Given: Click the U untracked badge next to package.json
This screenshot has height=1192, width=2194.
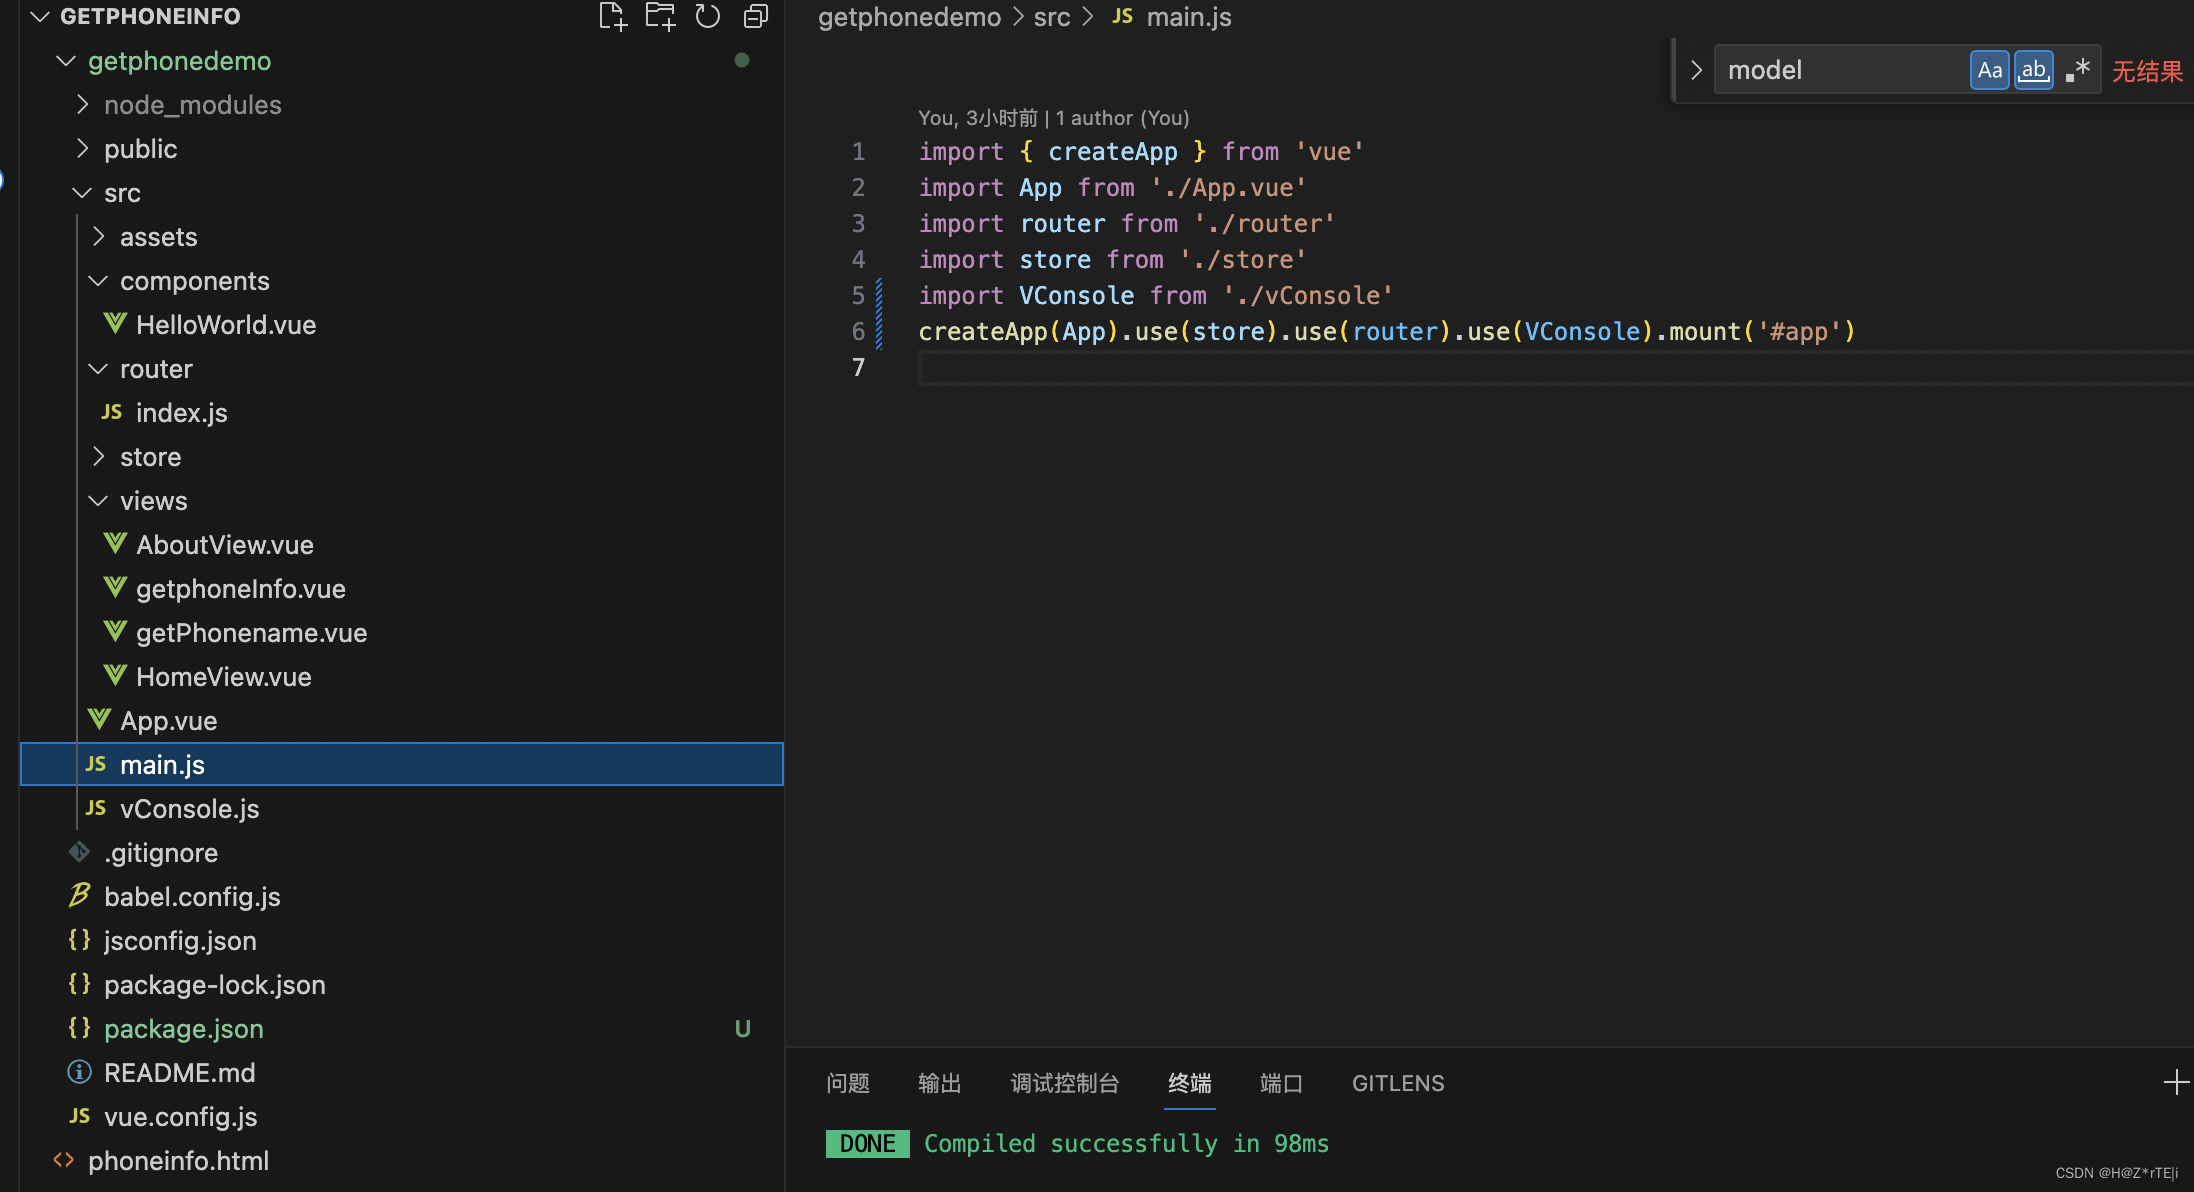Looking at the screenshot, I should coord(742,1028).
